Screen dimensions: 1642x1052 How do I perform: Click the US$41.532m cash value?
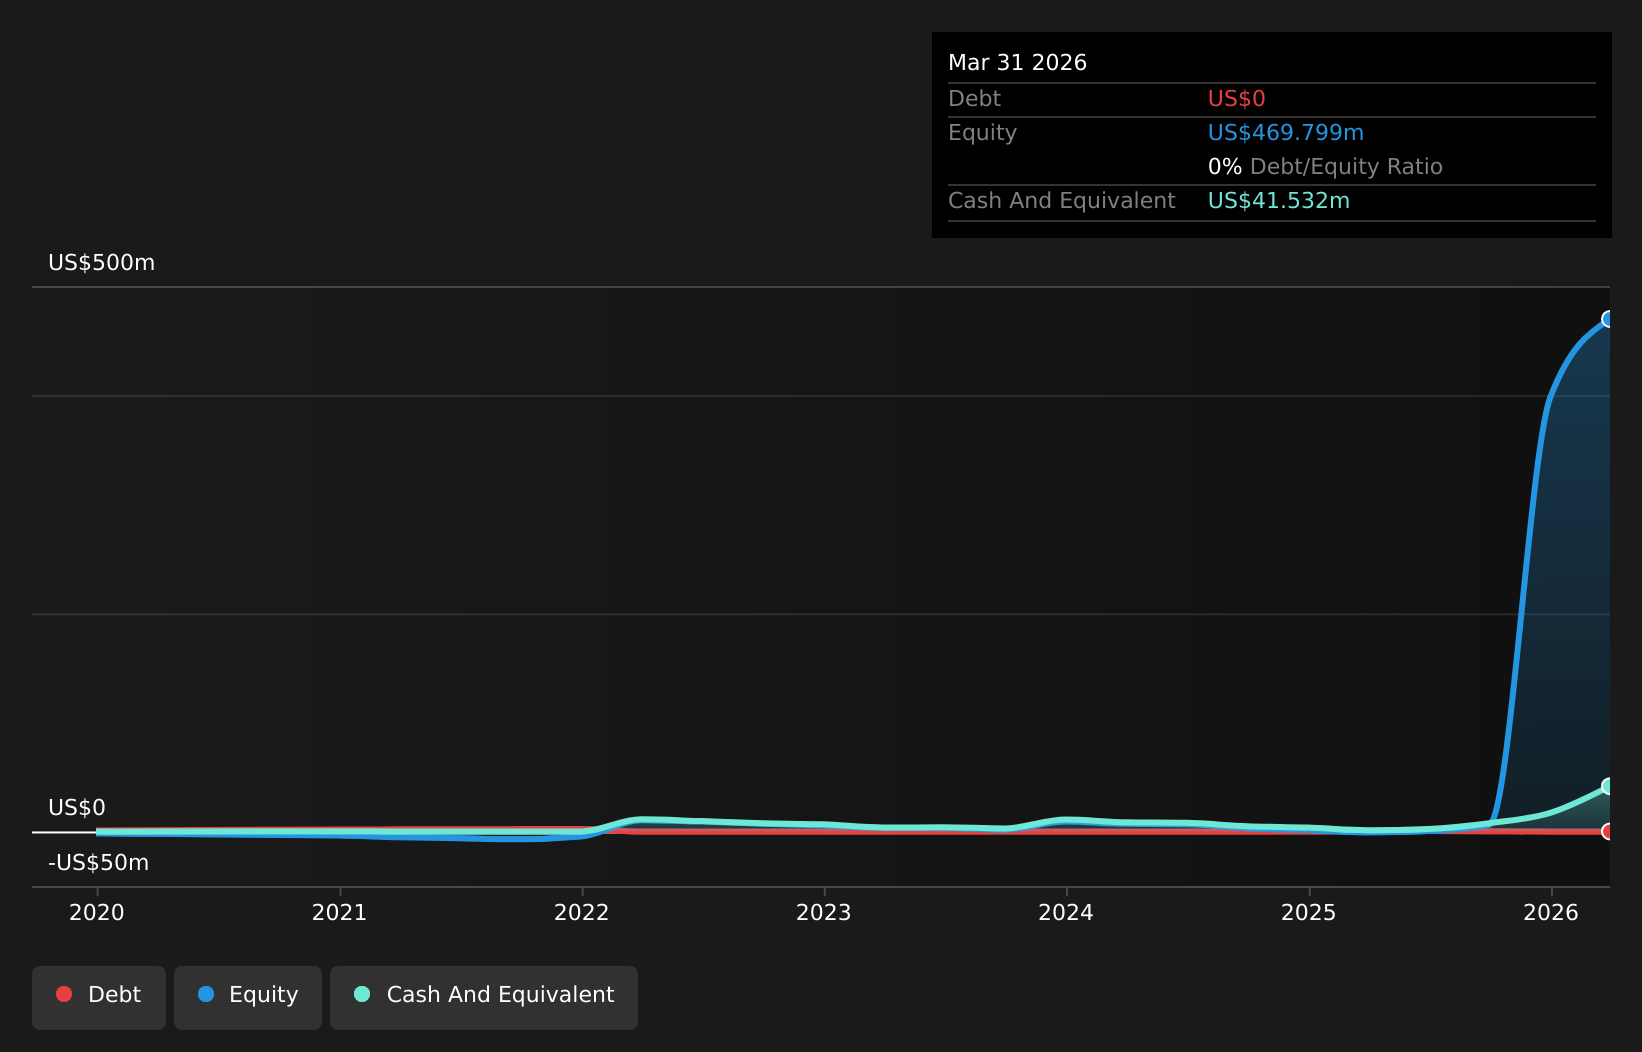click(x=1279, y=201)
